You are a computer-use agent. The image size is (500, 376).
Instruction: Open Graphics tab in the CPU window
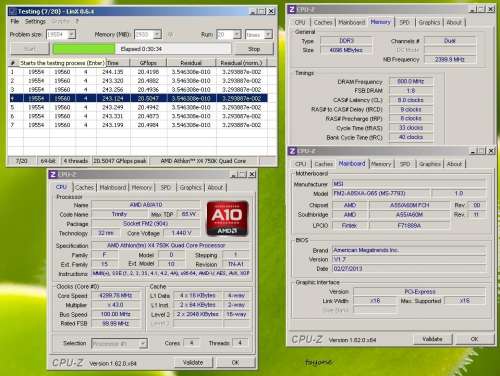click(x=191, y=188)
